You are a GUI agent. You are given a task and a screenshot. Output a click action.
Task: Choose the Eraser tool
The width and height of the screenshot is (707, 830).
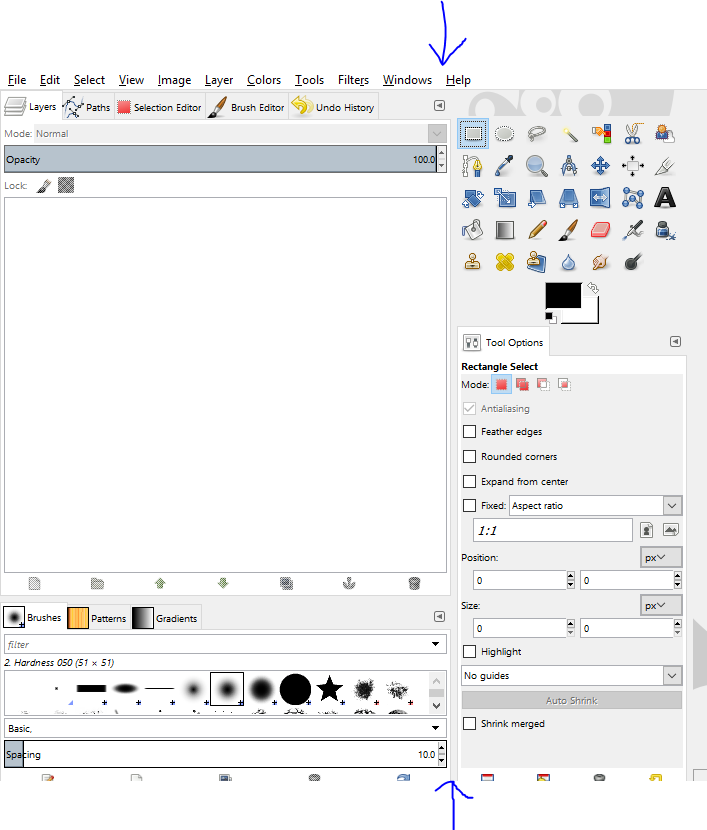coord(601,230)
